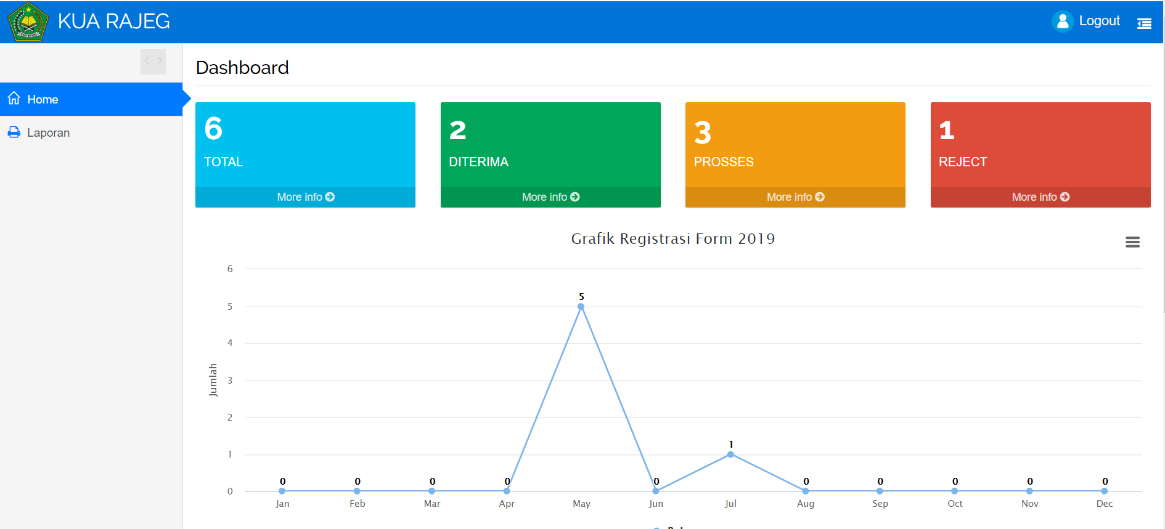
Task: Click the TOTAL count number 6
Action: [x=213, y=129]
